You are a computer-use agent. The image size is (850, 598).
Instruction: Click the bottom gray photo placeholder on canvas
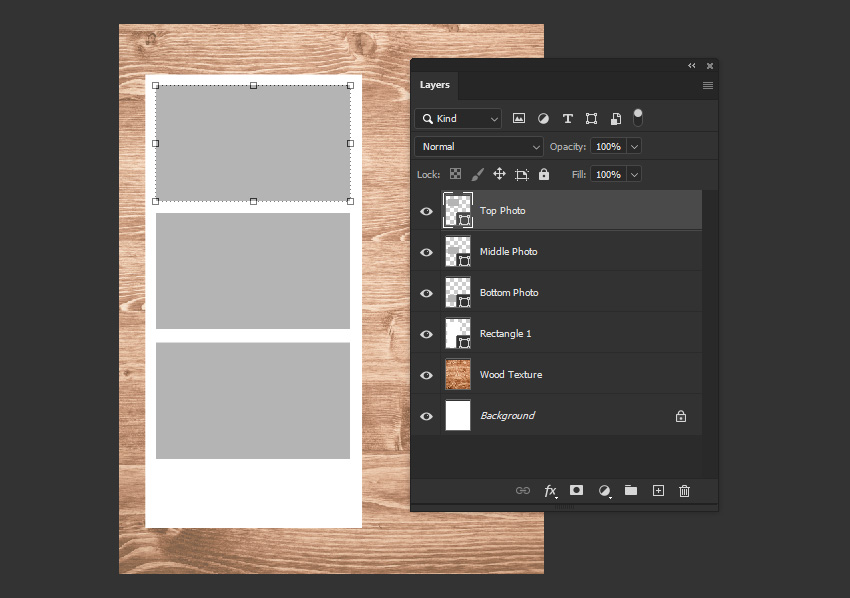(253, 401)
